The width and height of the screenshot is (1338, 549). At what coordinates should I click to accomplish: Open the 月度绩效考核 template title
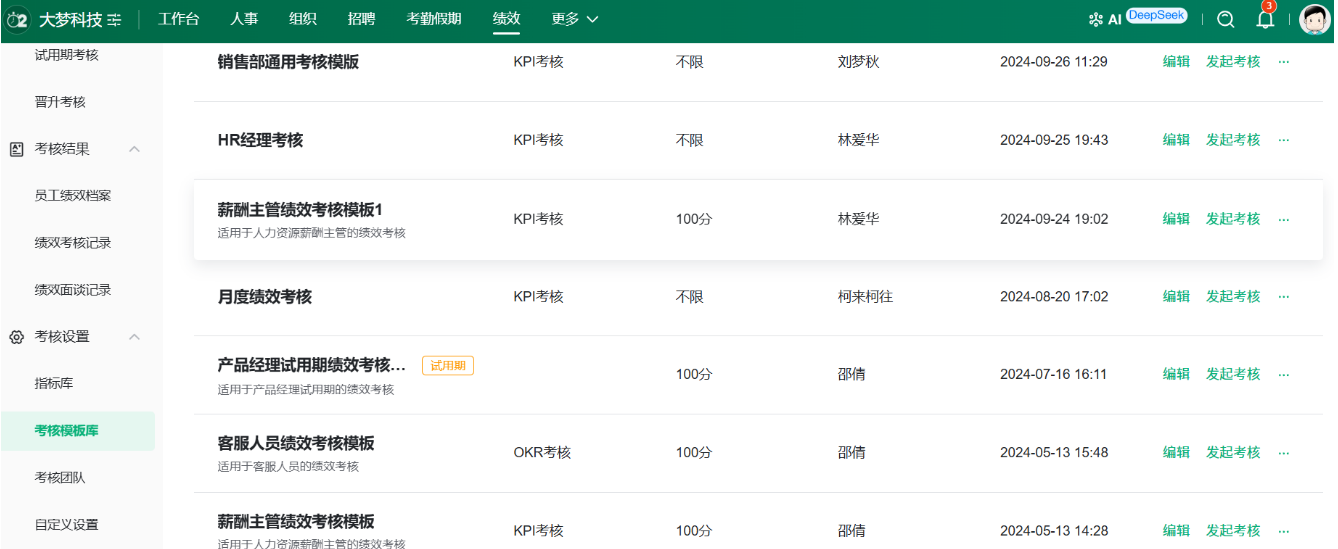pos(265,297)
